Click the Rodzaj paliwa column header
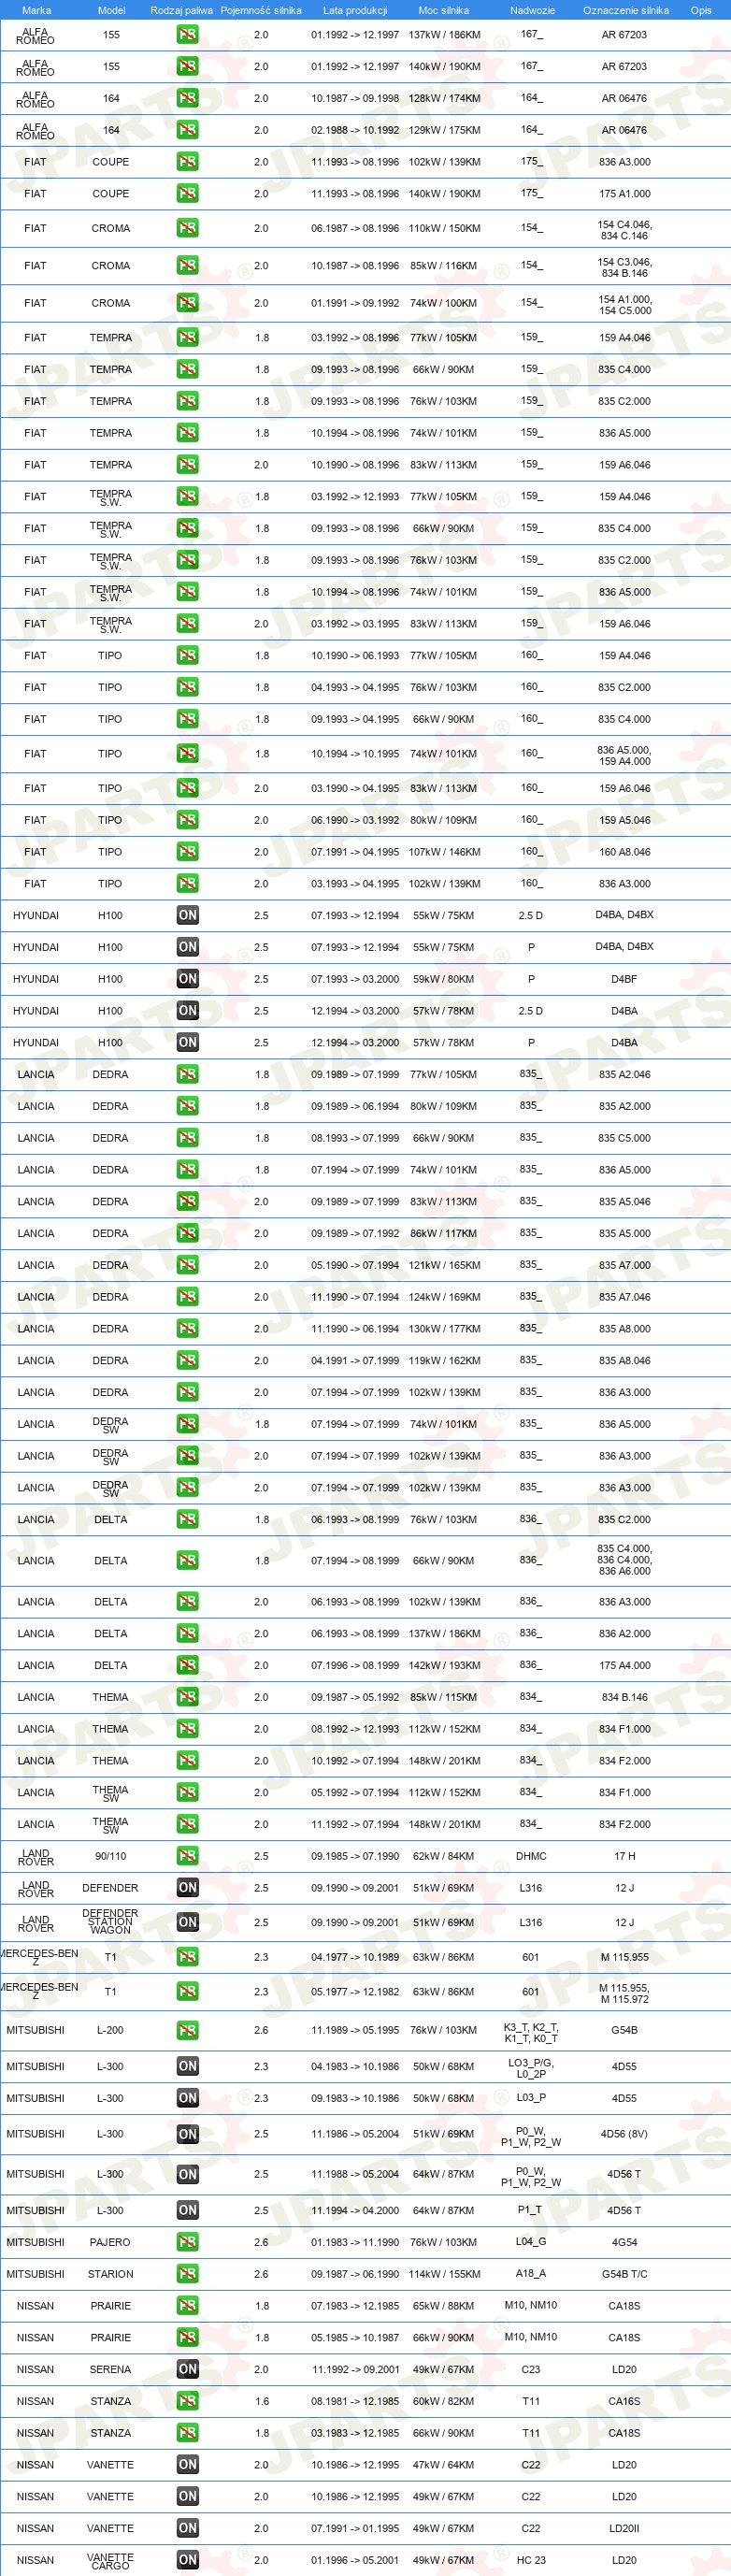 pos(181,10)
